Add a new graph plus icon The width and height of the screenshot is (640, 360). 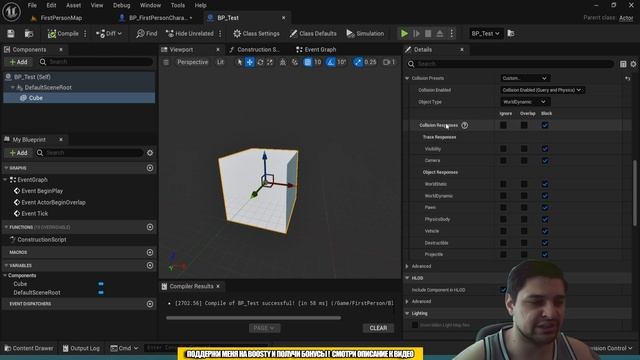tap(150, 168)
